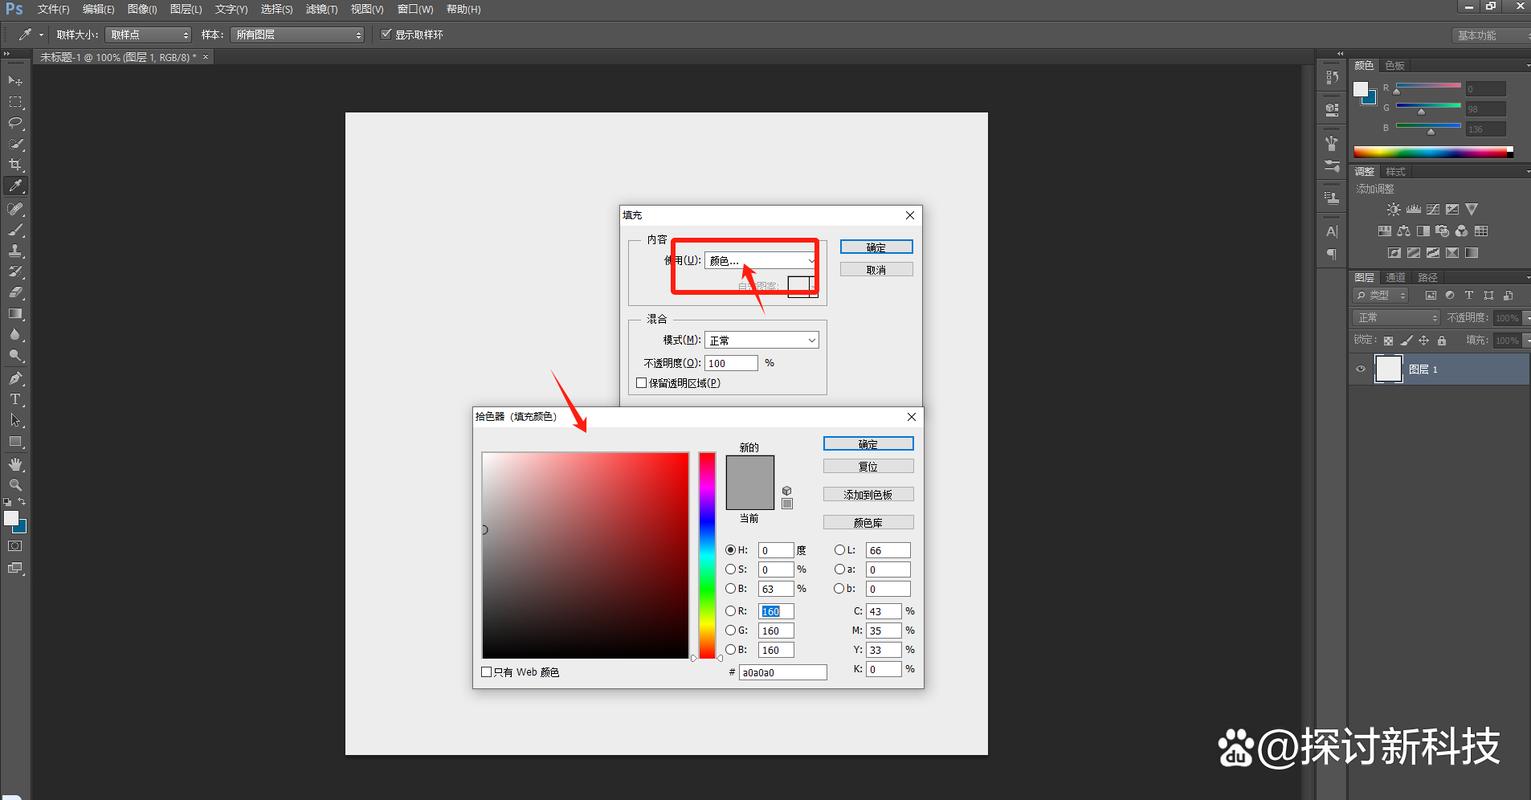Viewport: 1531px width, 800px height.
Task: Select the Rectangular Marquee tool
Action: pyautogui.click(x=15, y=102)
